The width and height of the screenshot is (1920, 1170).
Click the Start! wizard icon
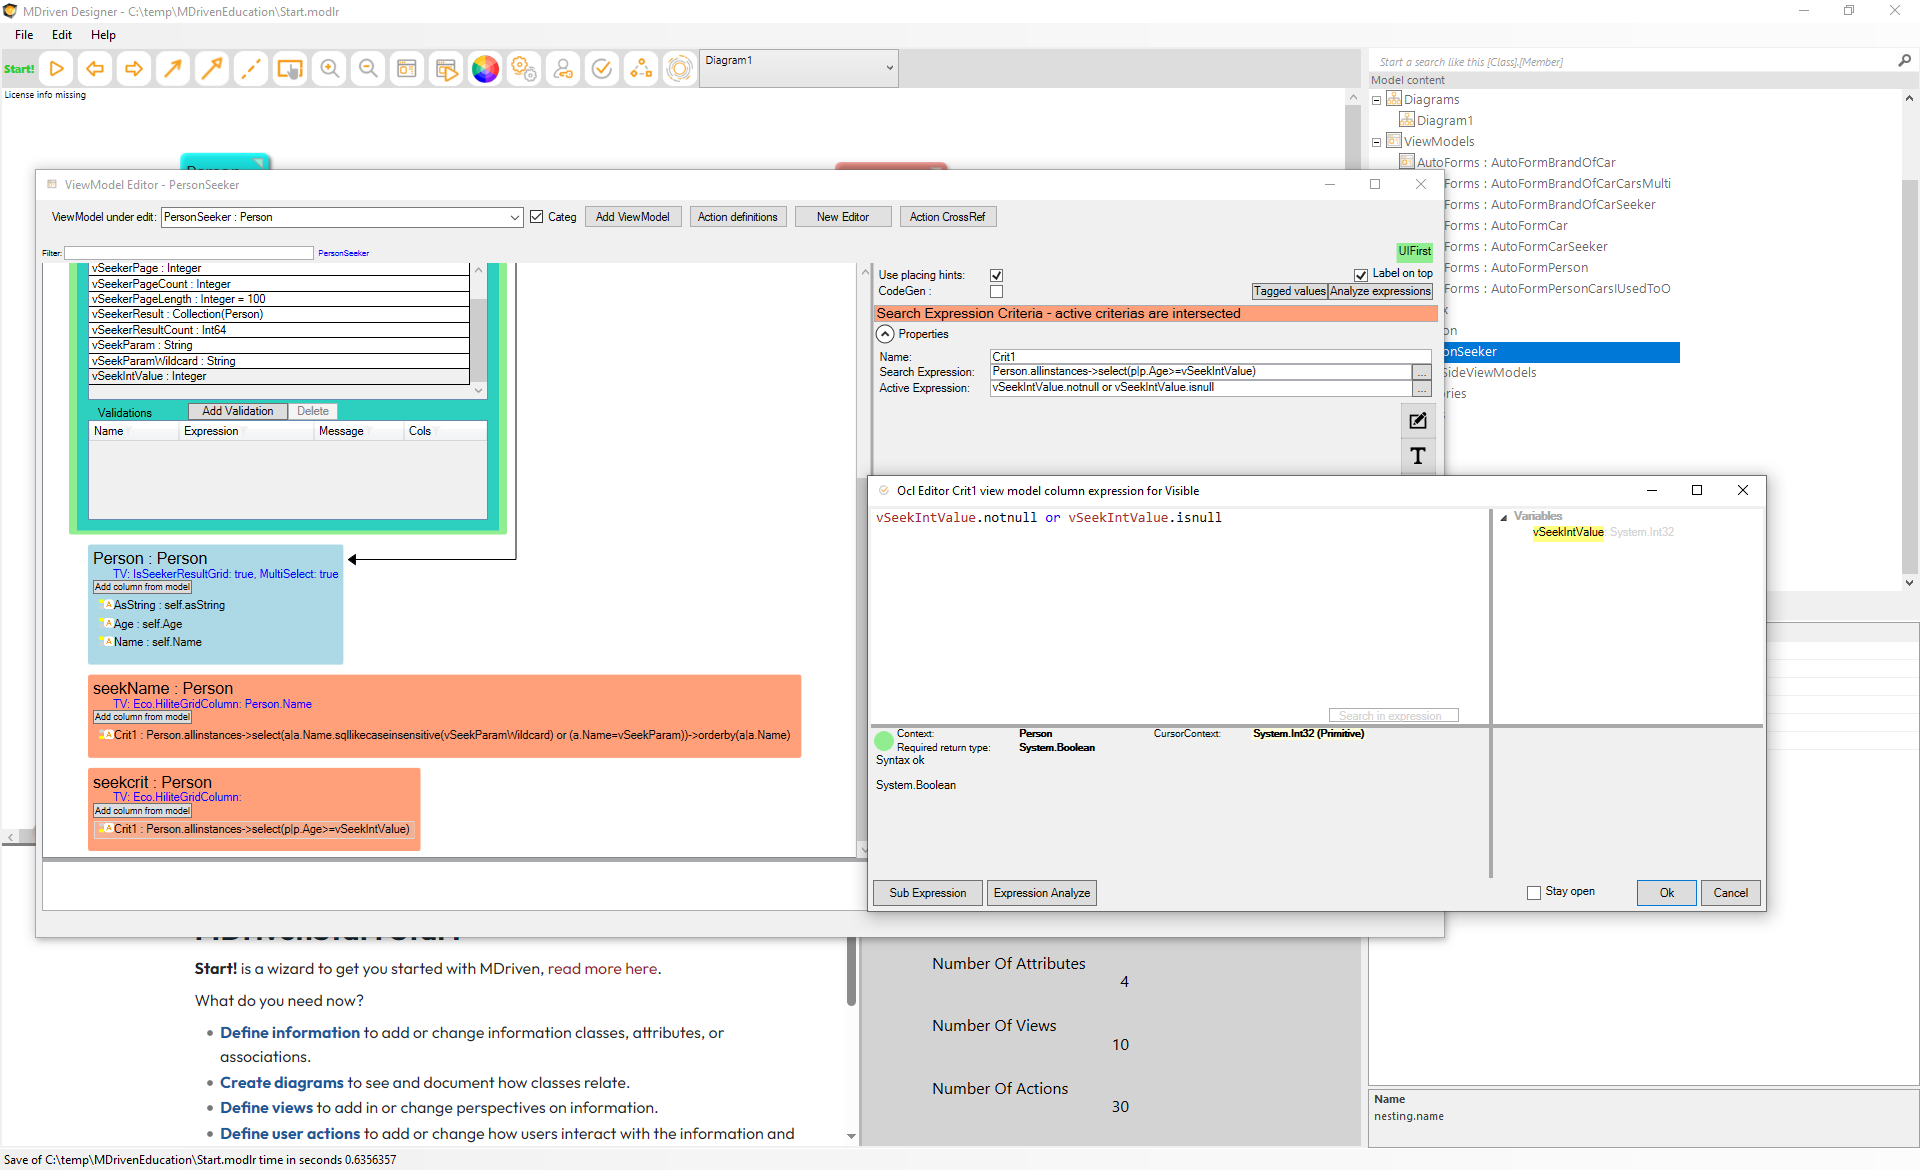pyautogui.click(x=19, y=69)
